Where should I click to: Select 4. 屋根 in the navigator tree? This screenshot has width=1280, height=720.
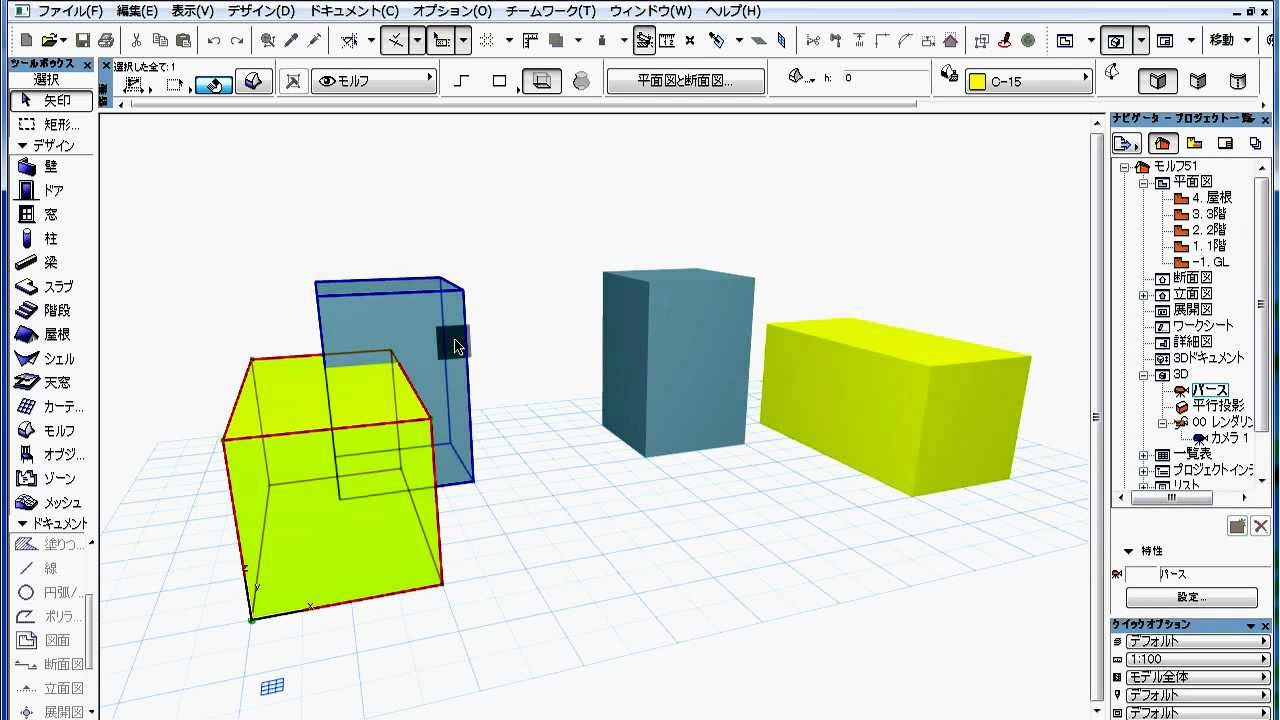point(1212,198)
